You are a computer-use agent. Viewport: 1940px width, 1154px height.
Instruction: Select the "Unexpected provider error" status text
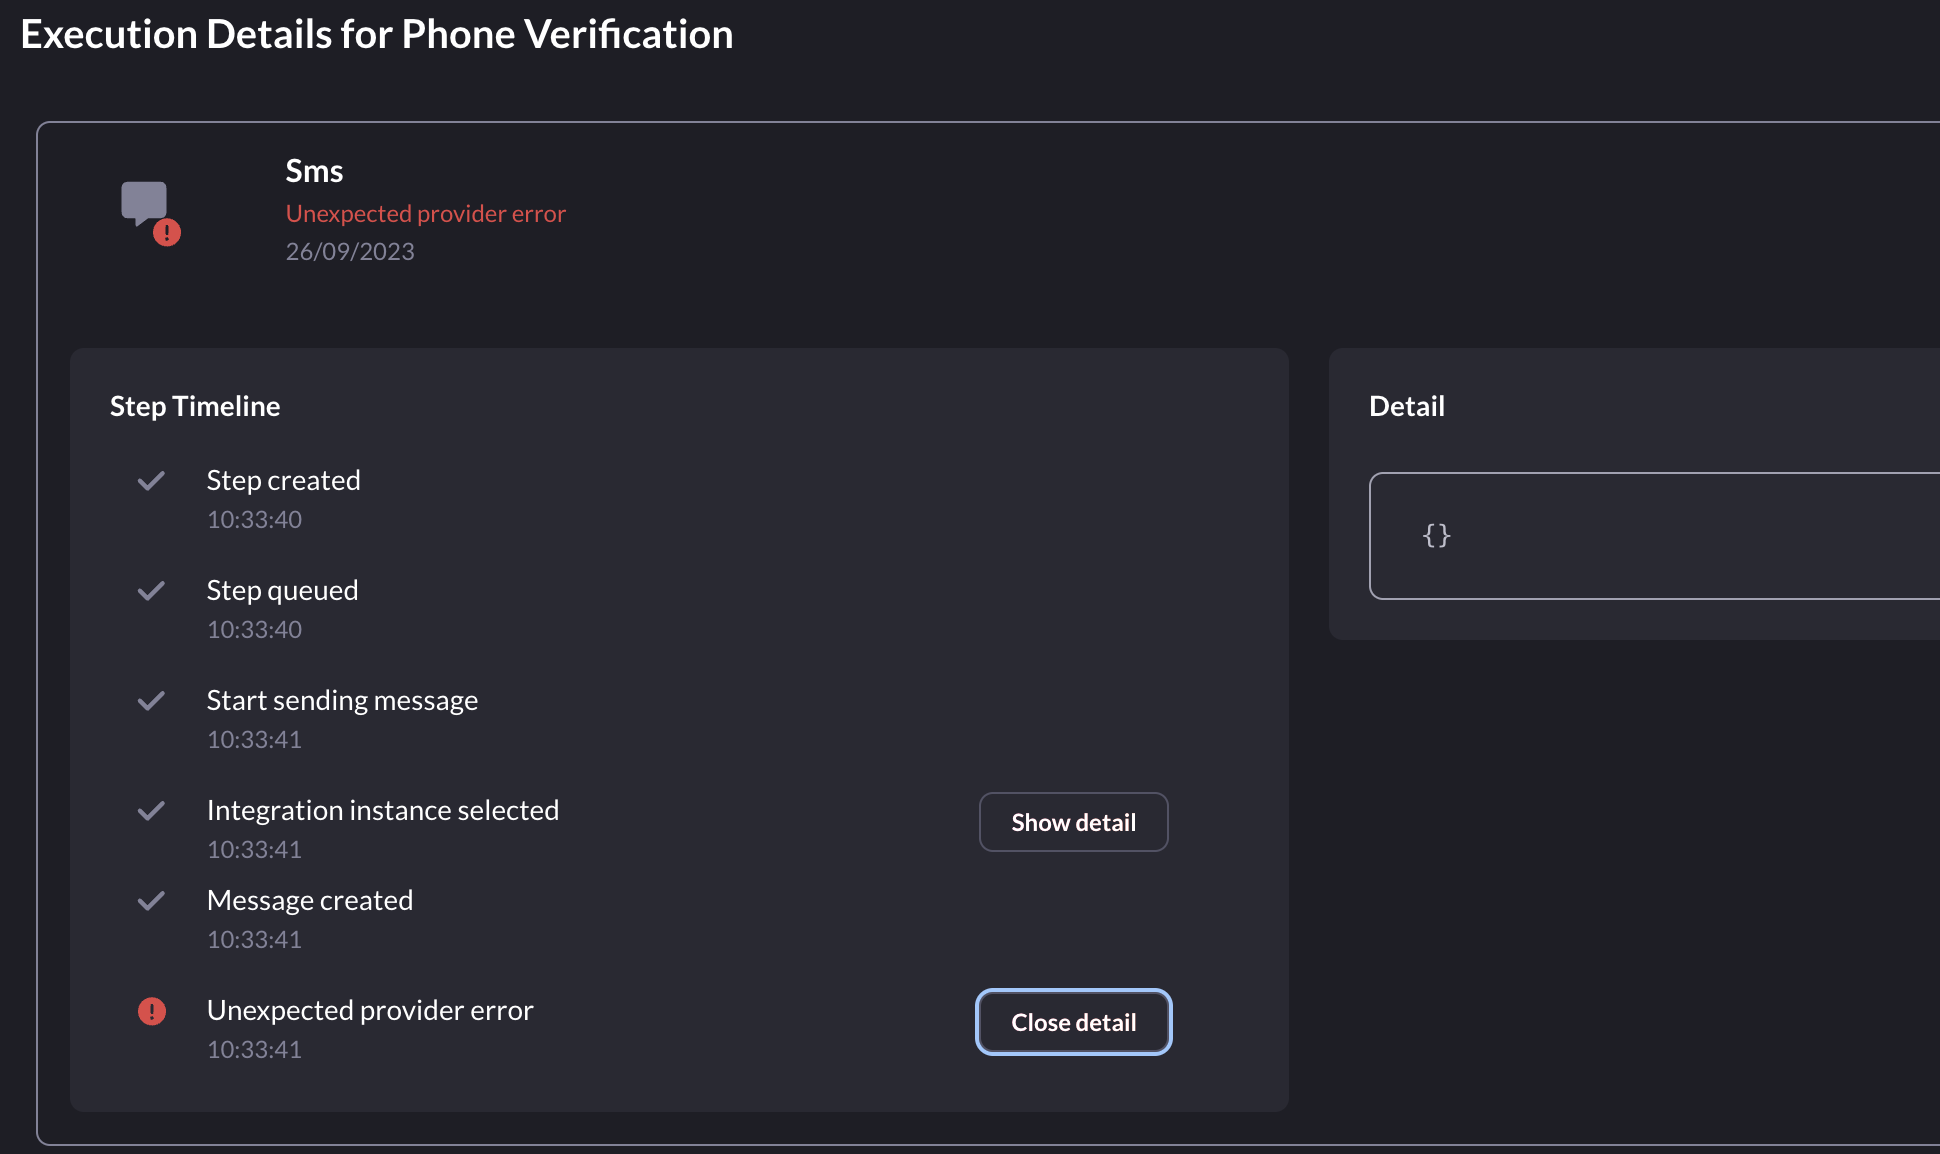425,213
